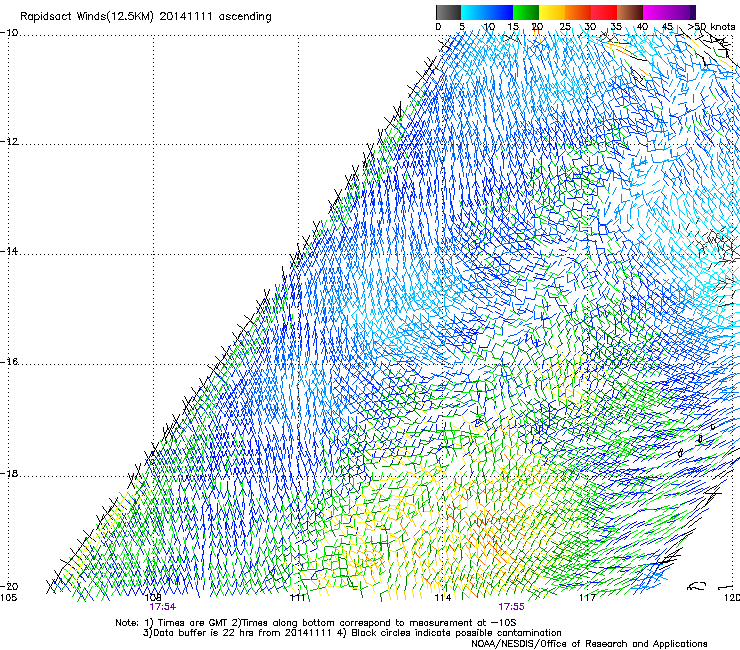Click the latitude label -20
The image size is (740, 650).
pyautogui.click(x=9, y=586)
